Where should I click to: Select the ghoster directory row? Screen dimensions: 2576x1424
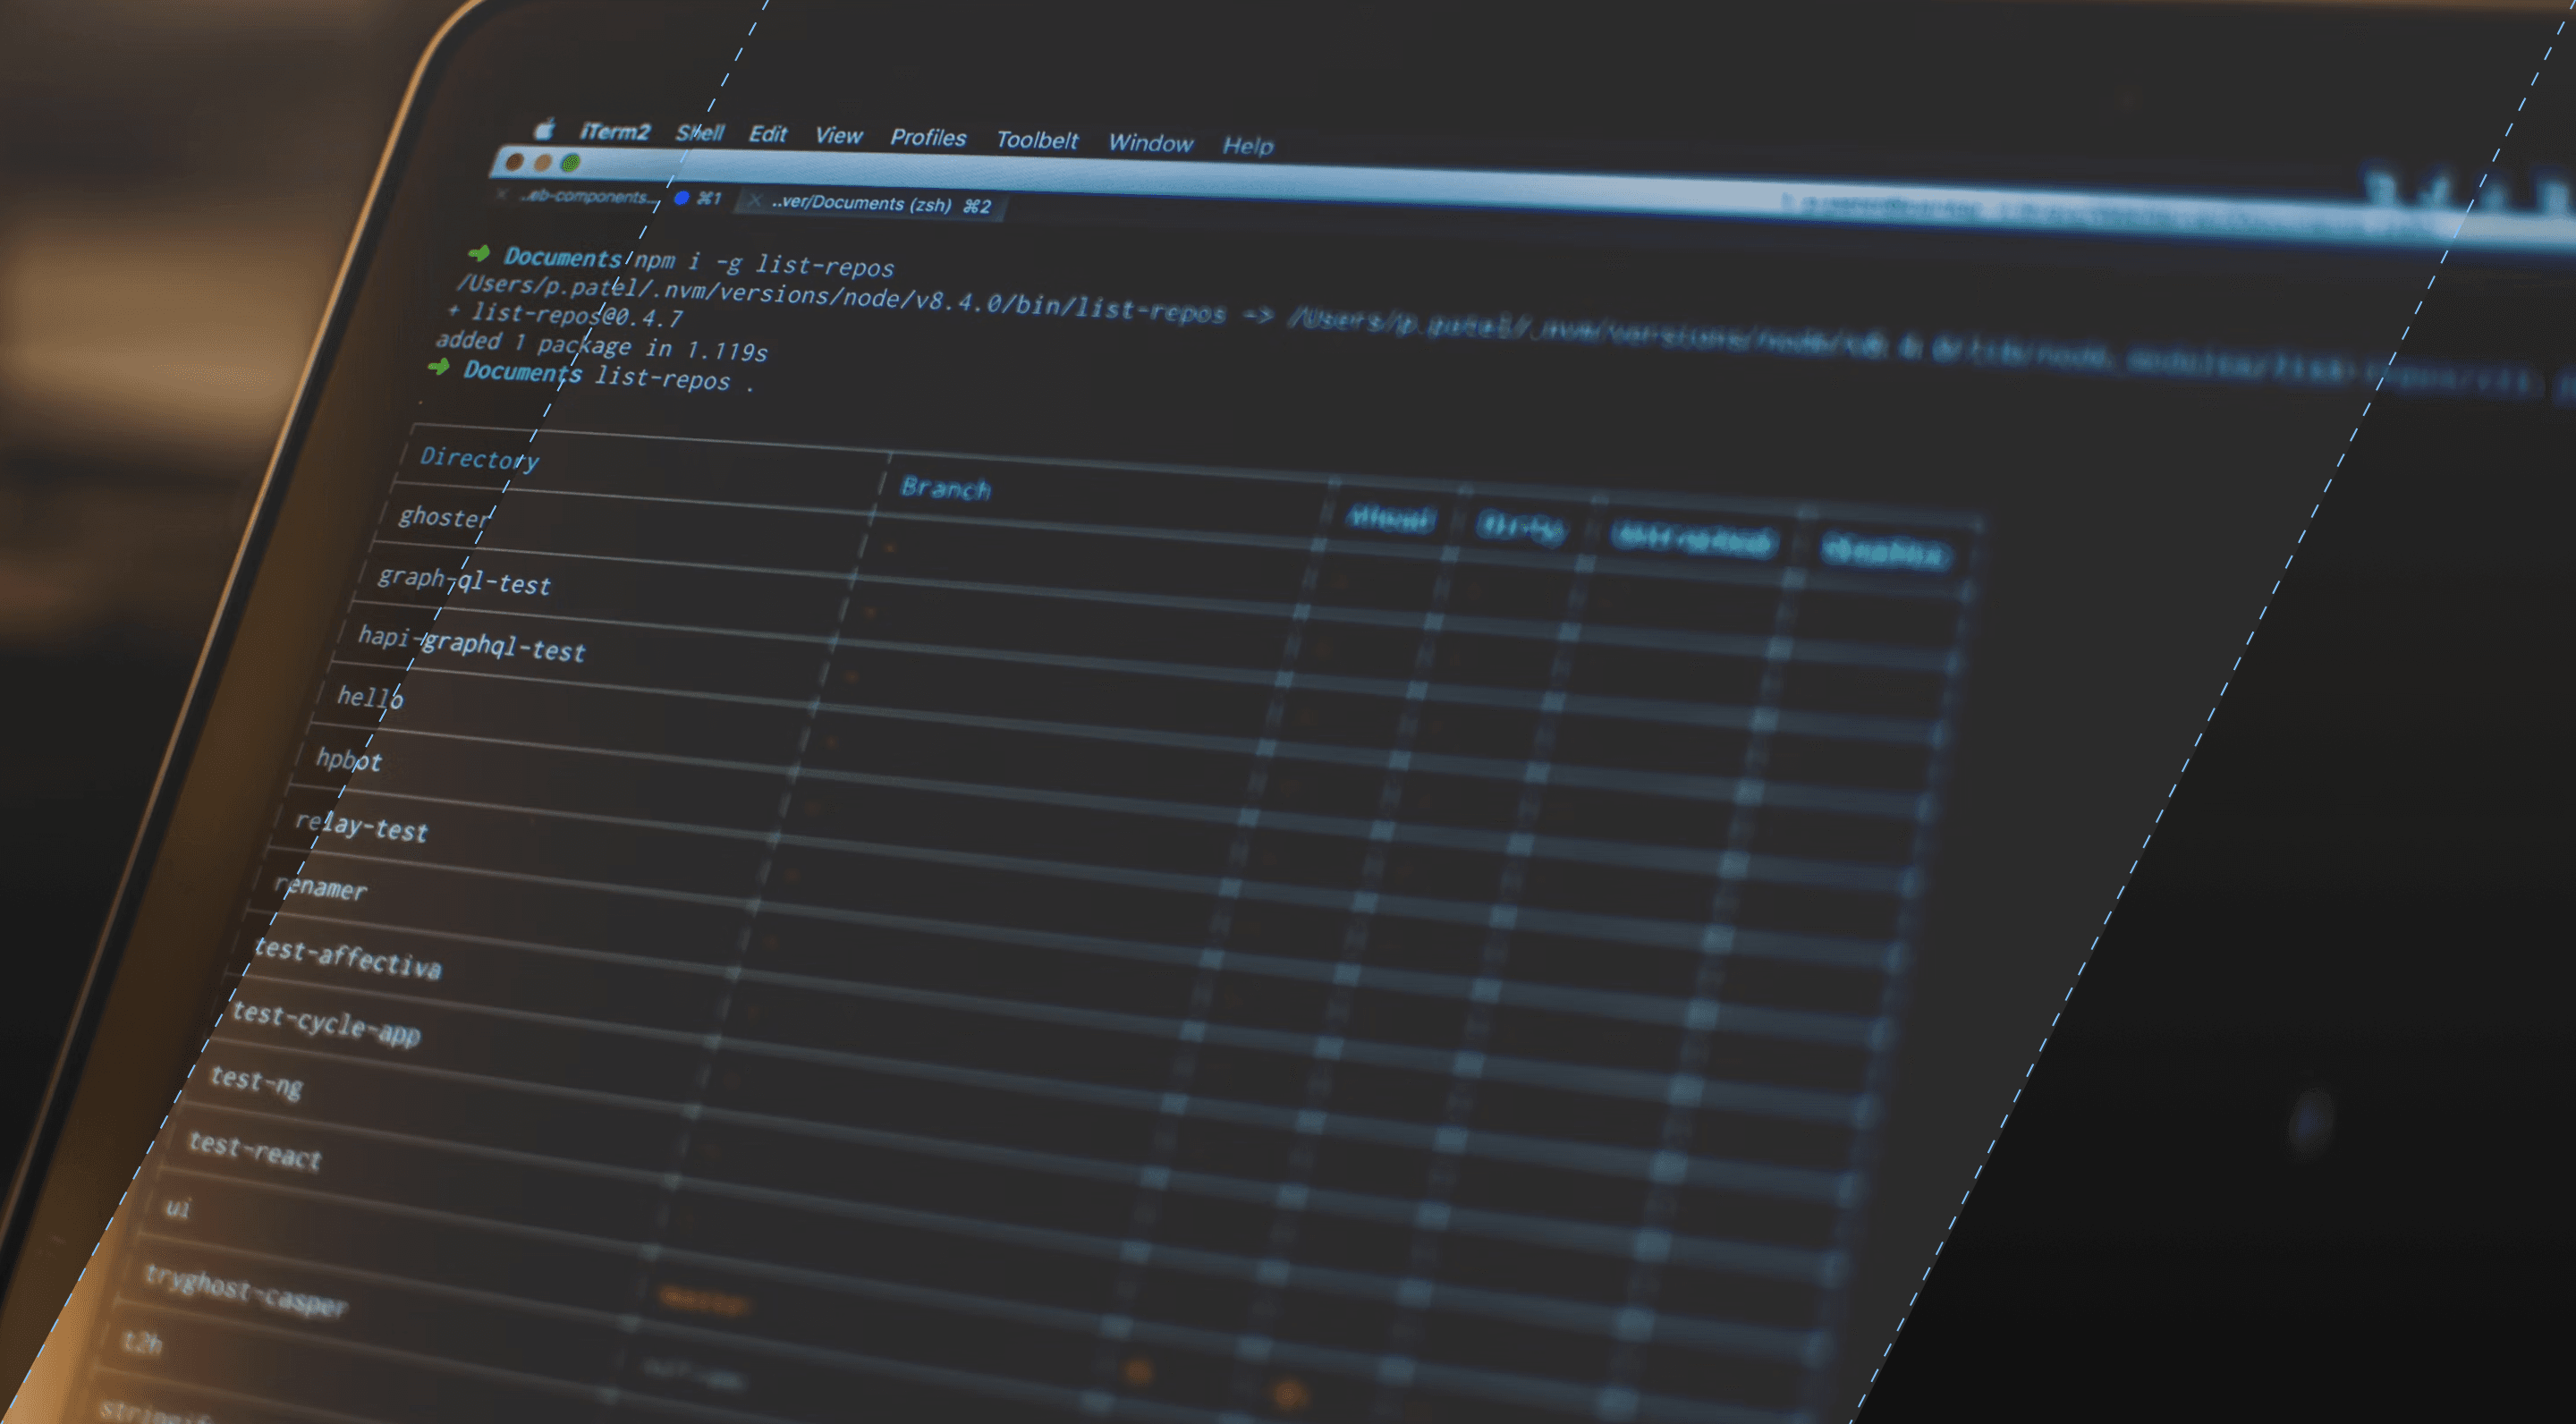pyautogui.click(x=445, y=517)
